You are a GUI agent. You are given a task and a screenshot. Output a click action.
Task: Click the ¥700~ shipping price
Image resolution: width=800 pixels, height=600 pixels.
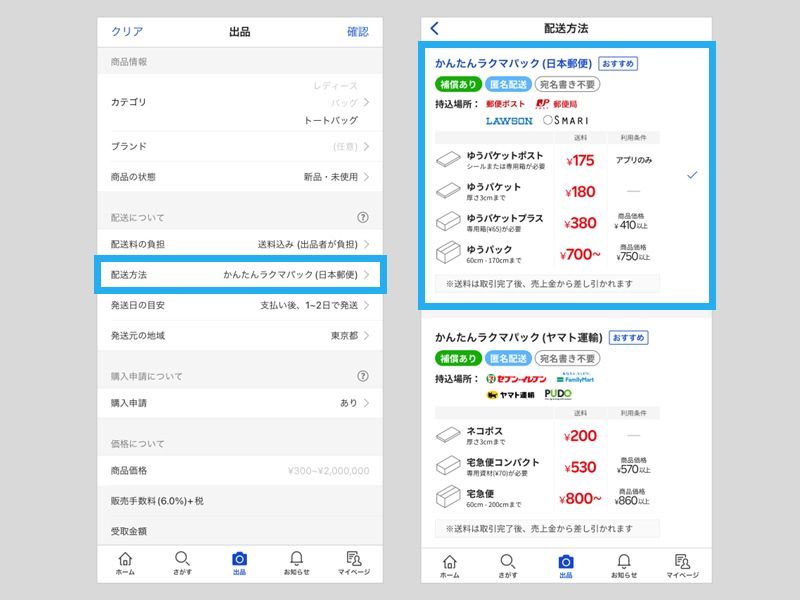[580, 254]
